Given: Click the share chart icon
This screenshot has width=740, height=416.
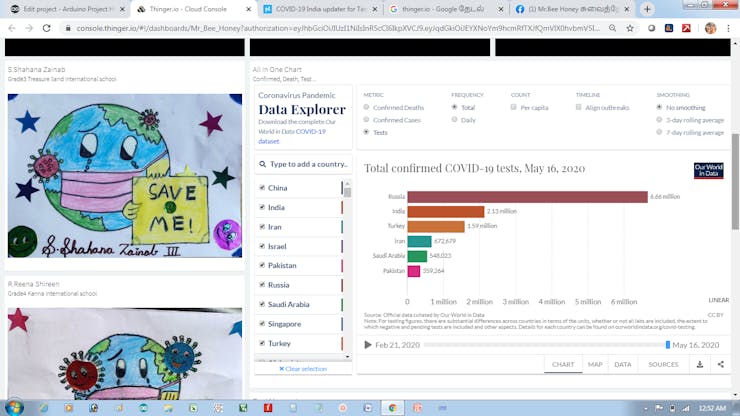Looking at the screenshot, I should point(720,364).
